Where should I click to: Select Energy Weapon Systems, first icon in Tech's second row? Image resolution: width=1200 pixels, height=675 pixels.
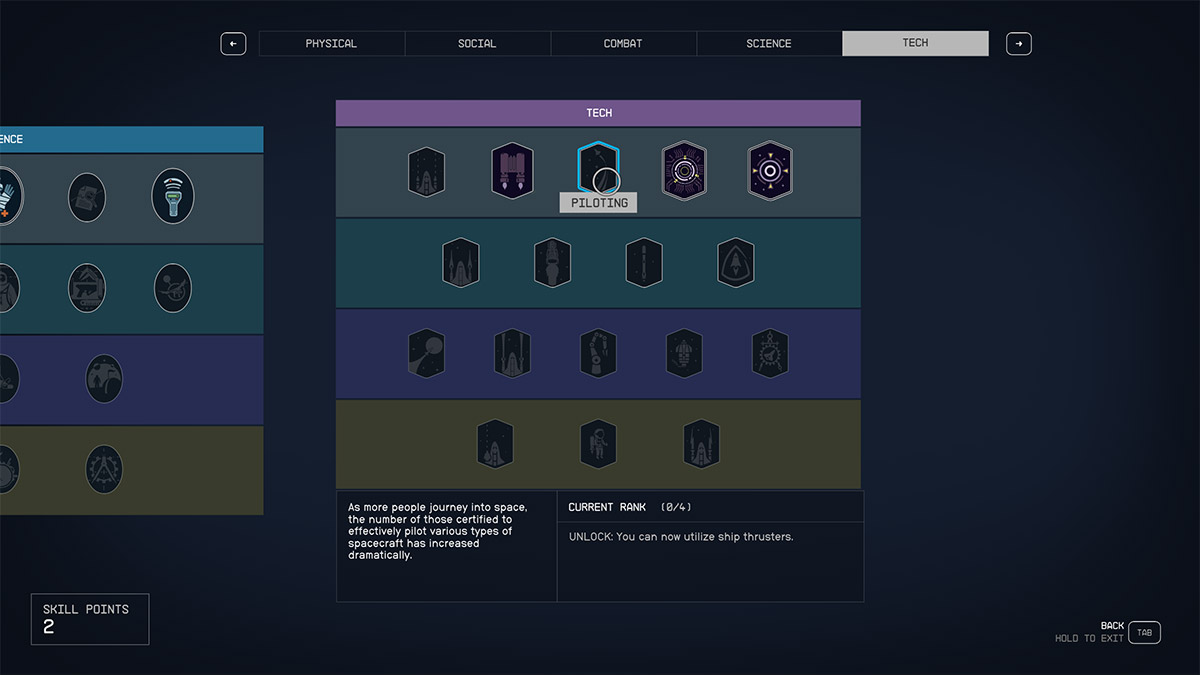461,263
